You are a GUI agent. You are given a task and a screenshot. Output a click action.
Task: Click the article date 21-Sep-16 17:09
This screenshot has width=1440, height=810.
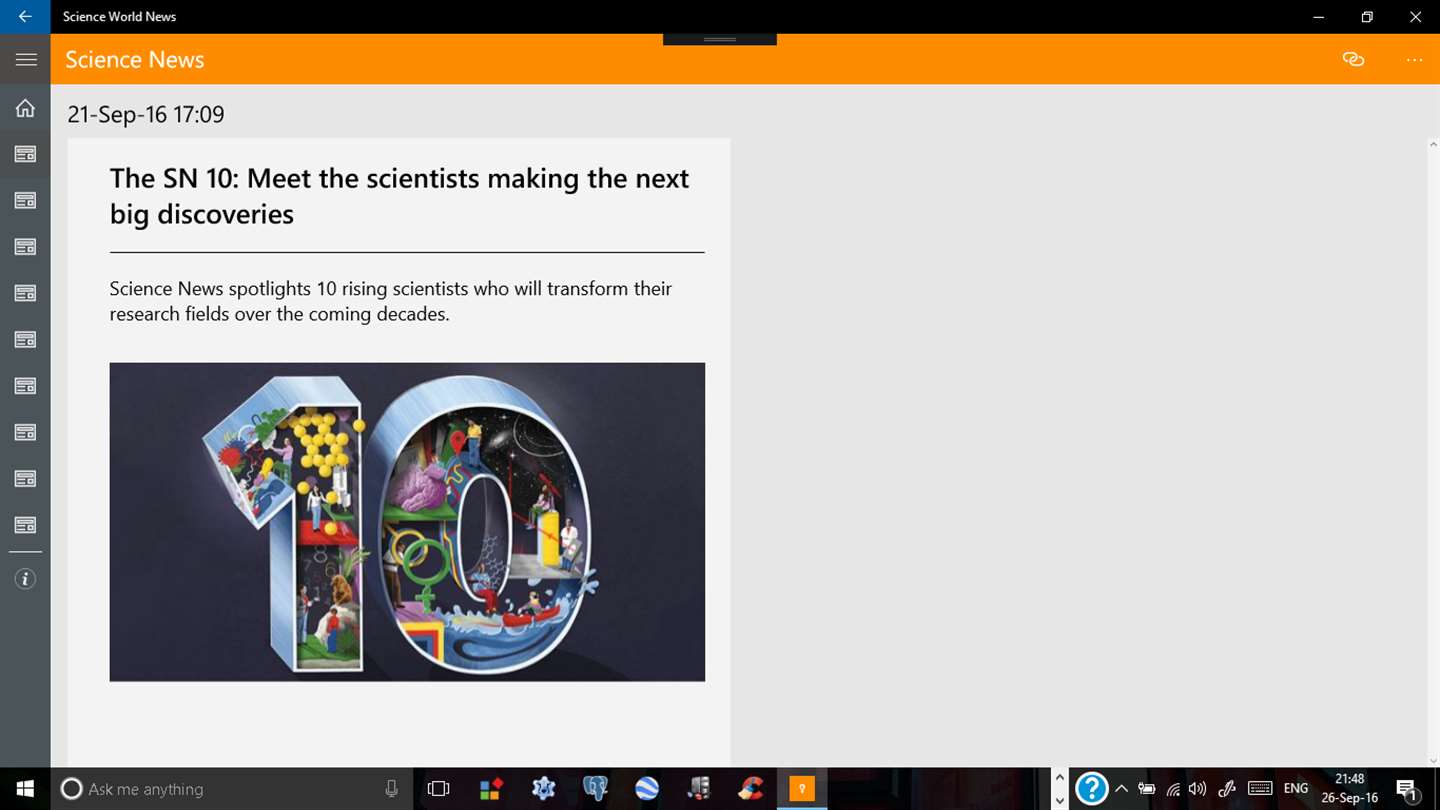point(146,114)
